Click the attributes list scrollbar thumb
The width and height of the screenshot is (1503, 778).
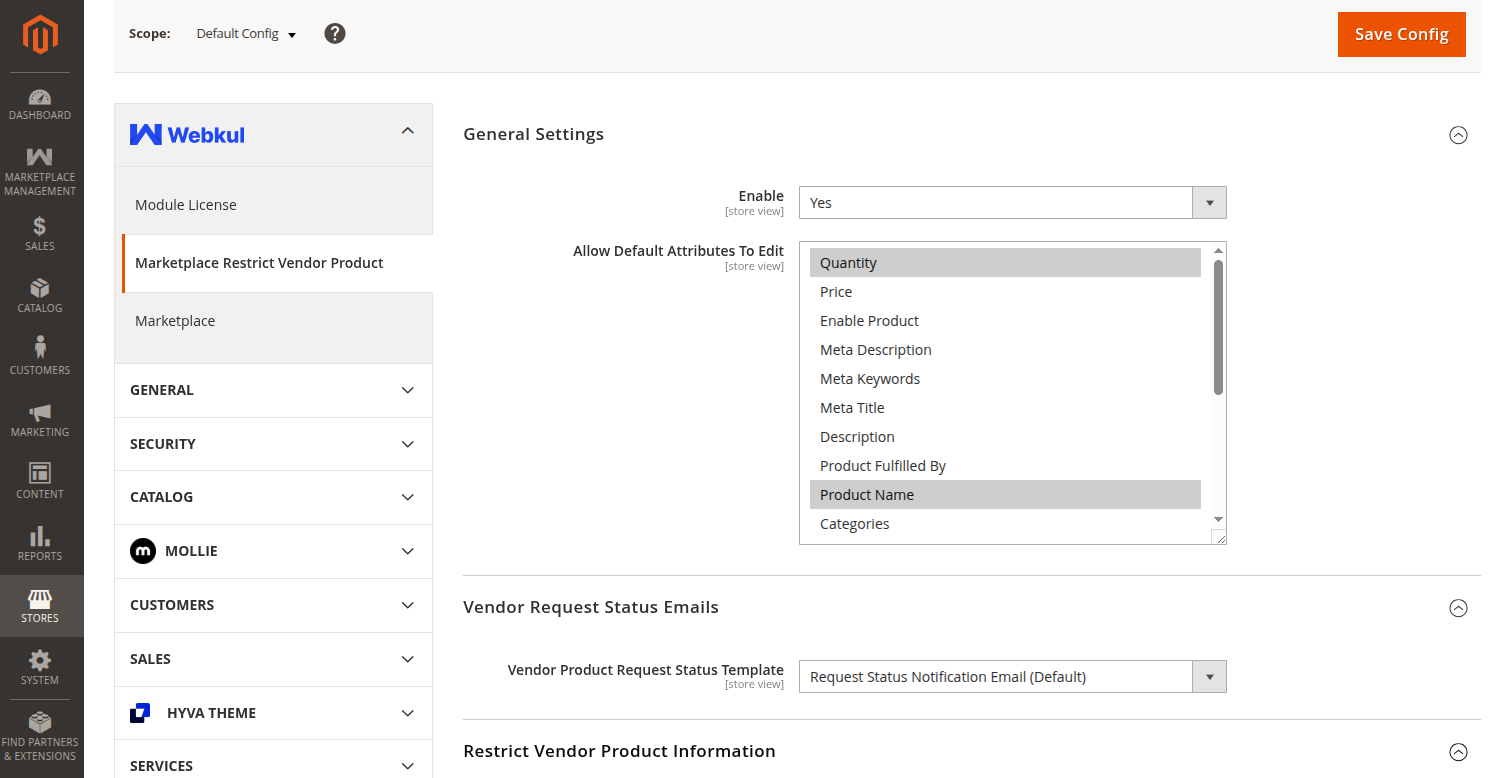[1218, 327]
